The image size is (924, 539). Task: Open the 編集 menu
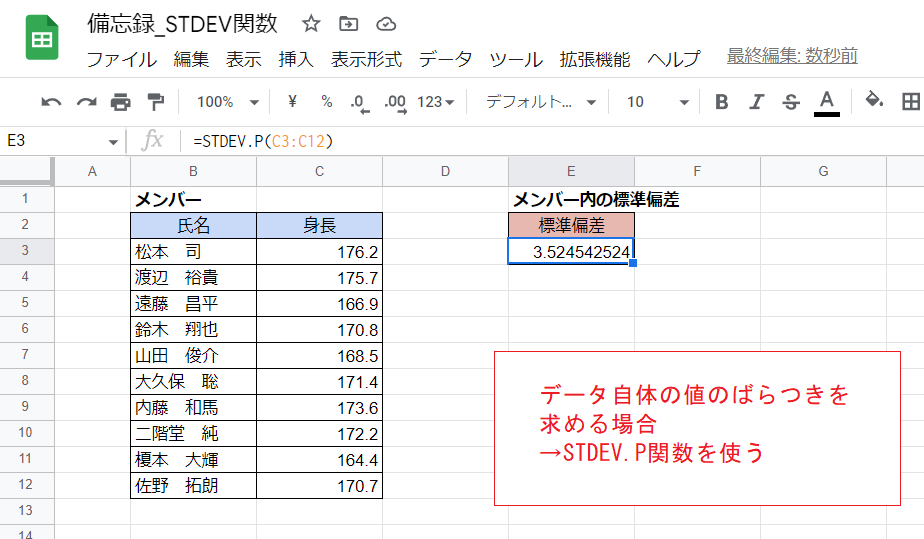191,59
